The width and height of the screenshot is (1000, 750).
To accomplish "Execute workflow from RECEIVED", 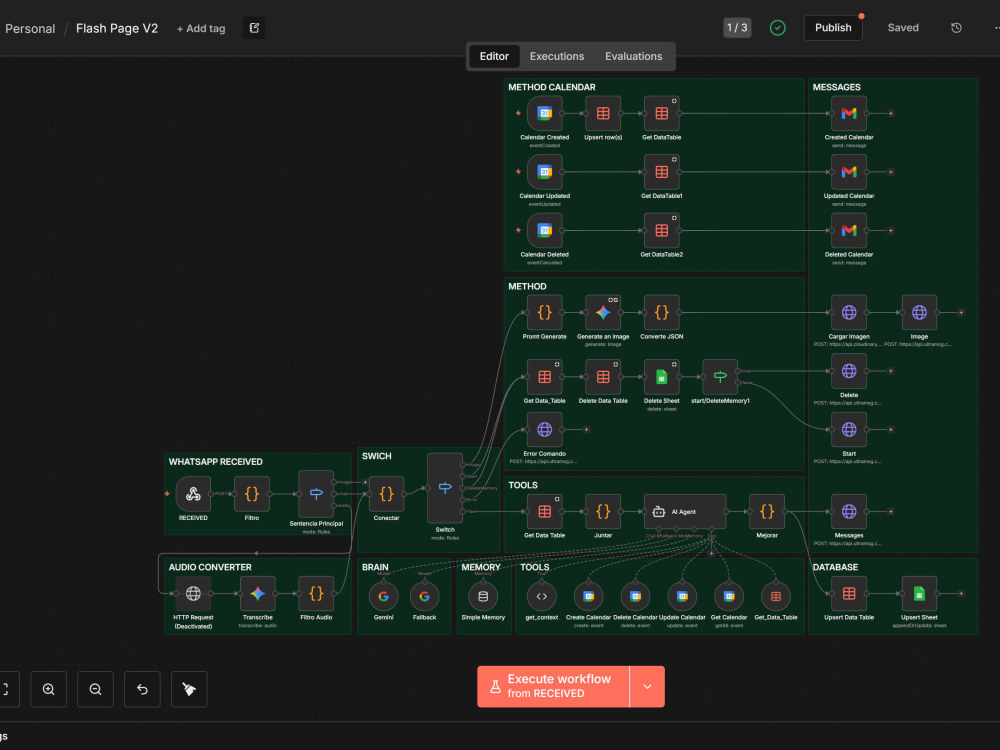I will pyautogui.click(x=553, y=687).
